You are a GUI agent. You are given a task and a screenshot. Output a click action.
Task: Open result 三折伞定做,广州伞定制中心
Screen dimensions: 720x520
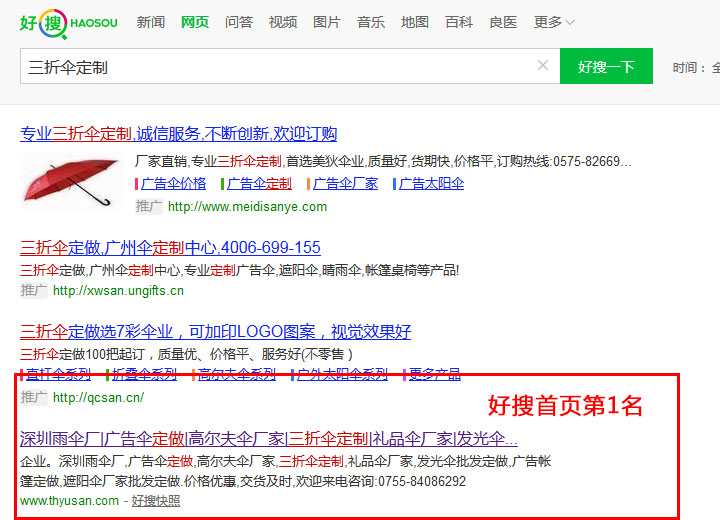click(170, 247)
